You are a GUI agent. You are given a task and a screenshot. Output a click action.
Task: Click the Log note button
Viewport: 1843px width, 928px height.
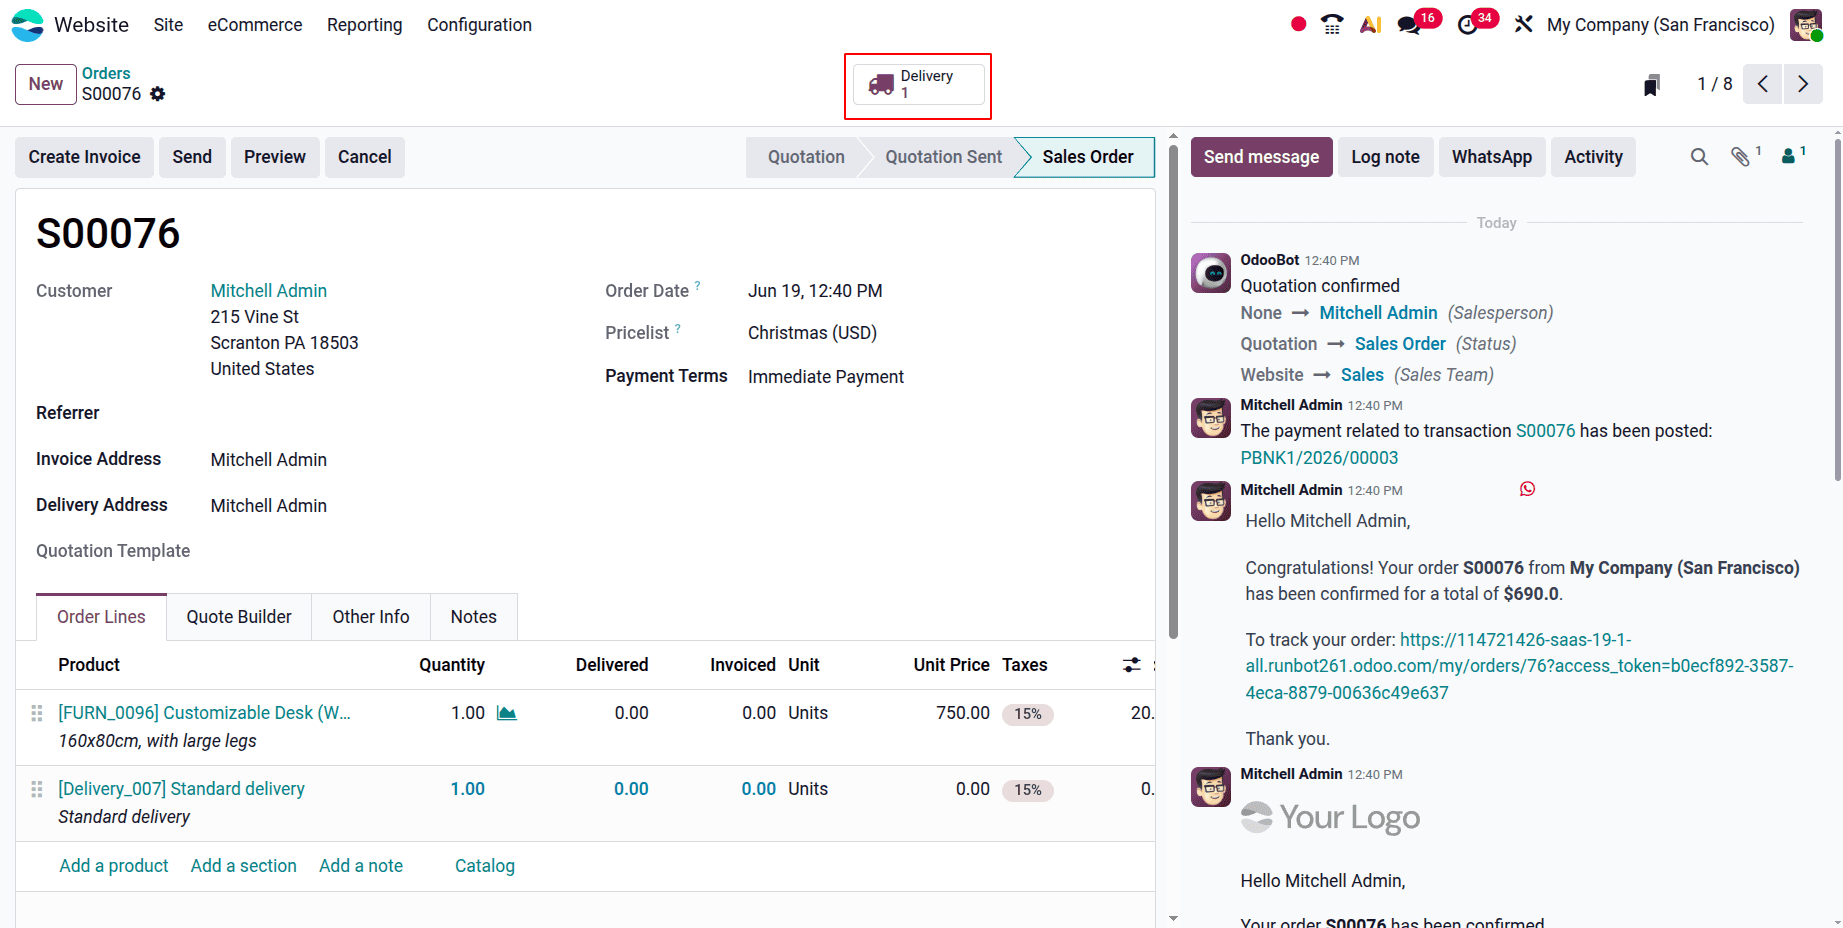click(x=1386, y=157)
